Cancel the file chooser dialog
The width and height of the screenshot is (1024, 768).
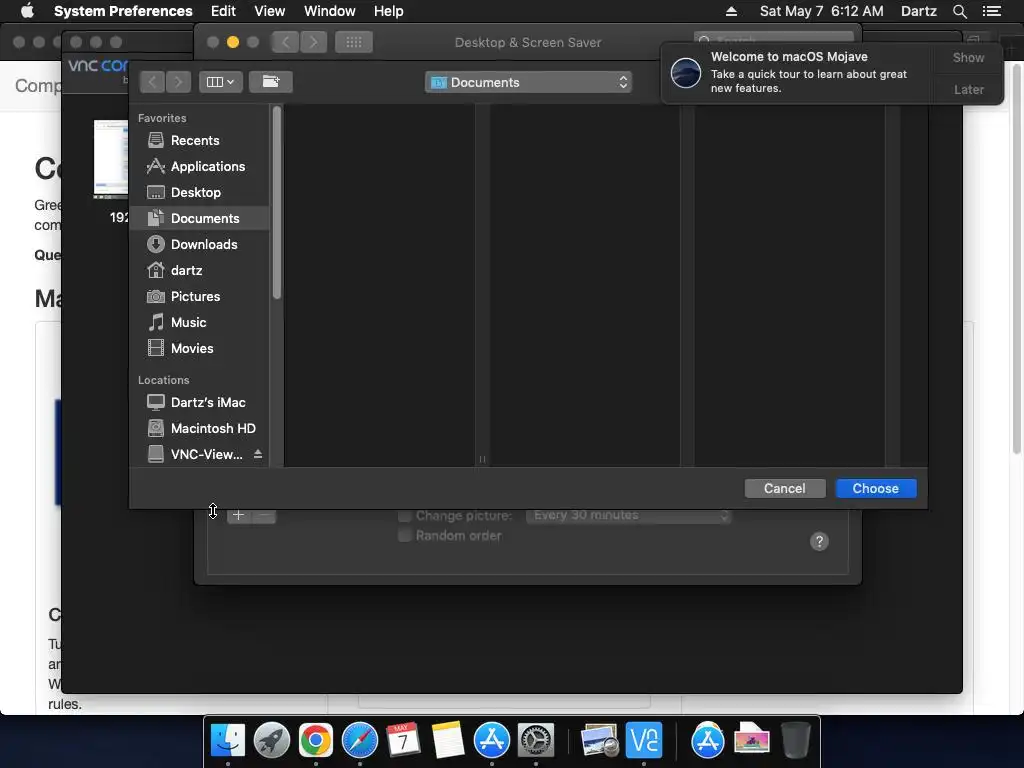(784, 488)
